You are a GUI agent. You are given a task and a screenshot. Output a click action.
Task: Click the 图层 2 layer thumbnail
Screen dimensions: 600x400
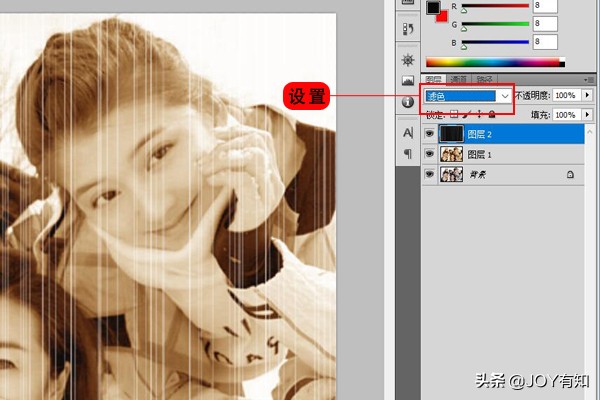[451, 134]
